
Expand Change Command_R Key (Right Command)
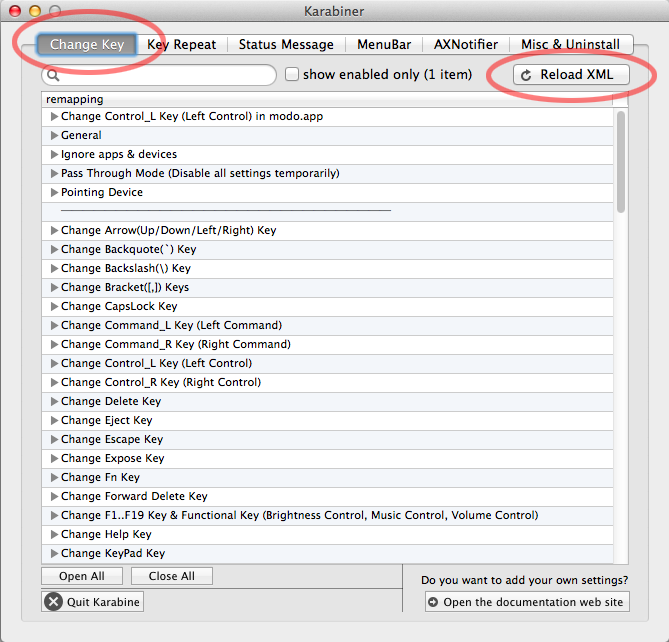point(54,344)
